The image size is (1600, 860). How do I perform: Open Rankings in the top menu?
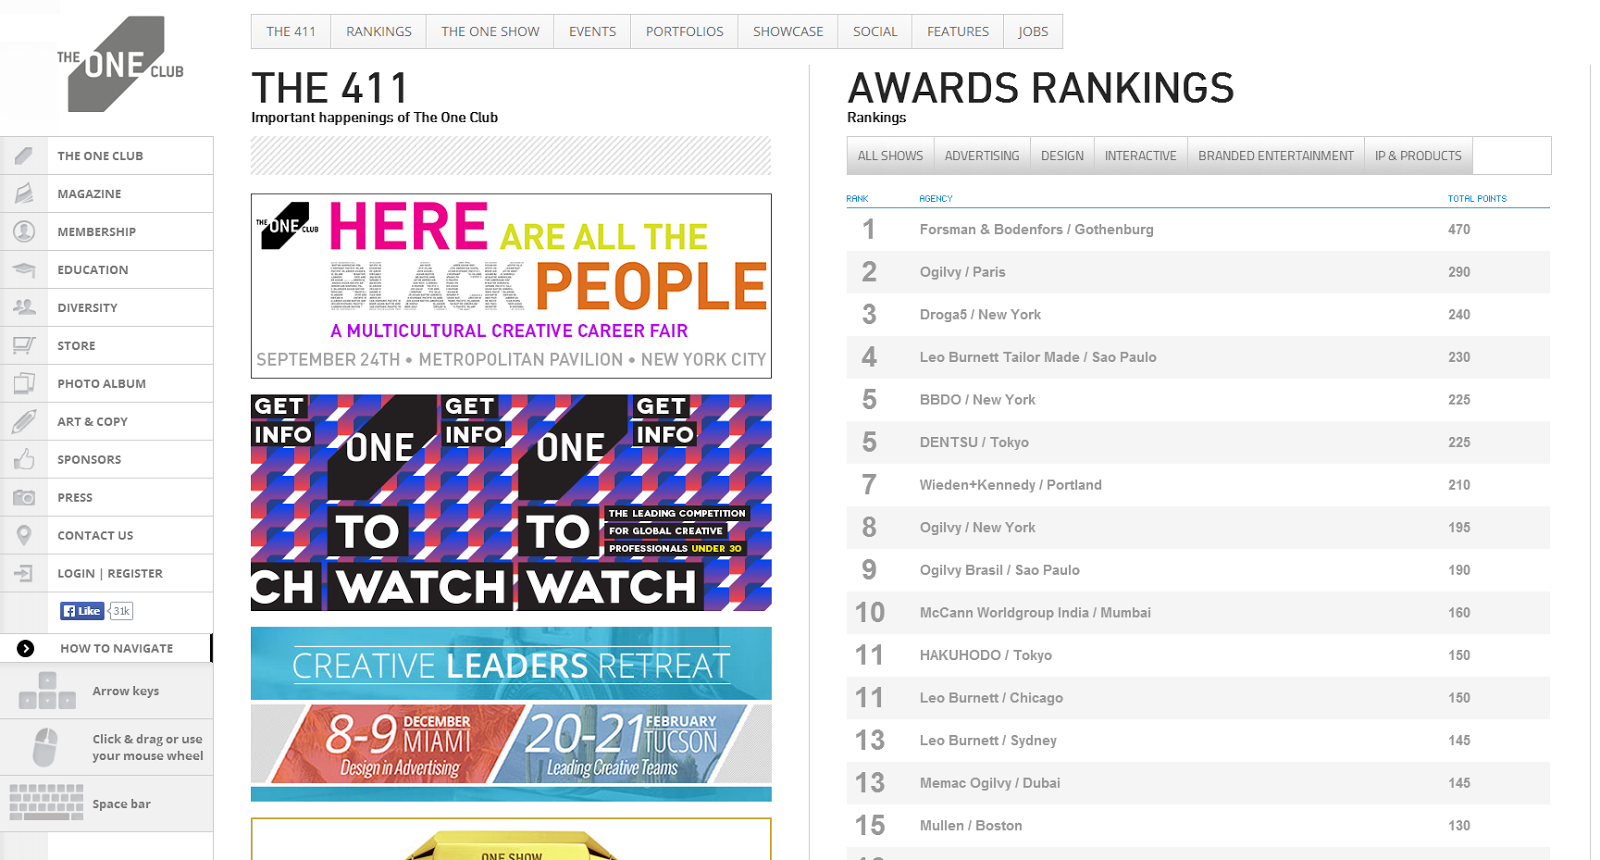[379, 32]
